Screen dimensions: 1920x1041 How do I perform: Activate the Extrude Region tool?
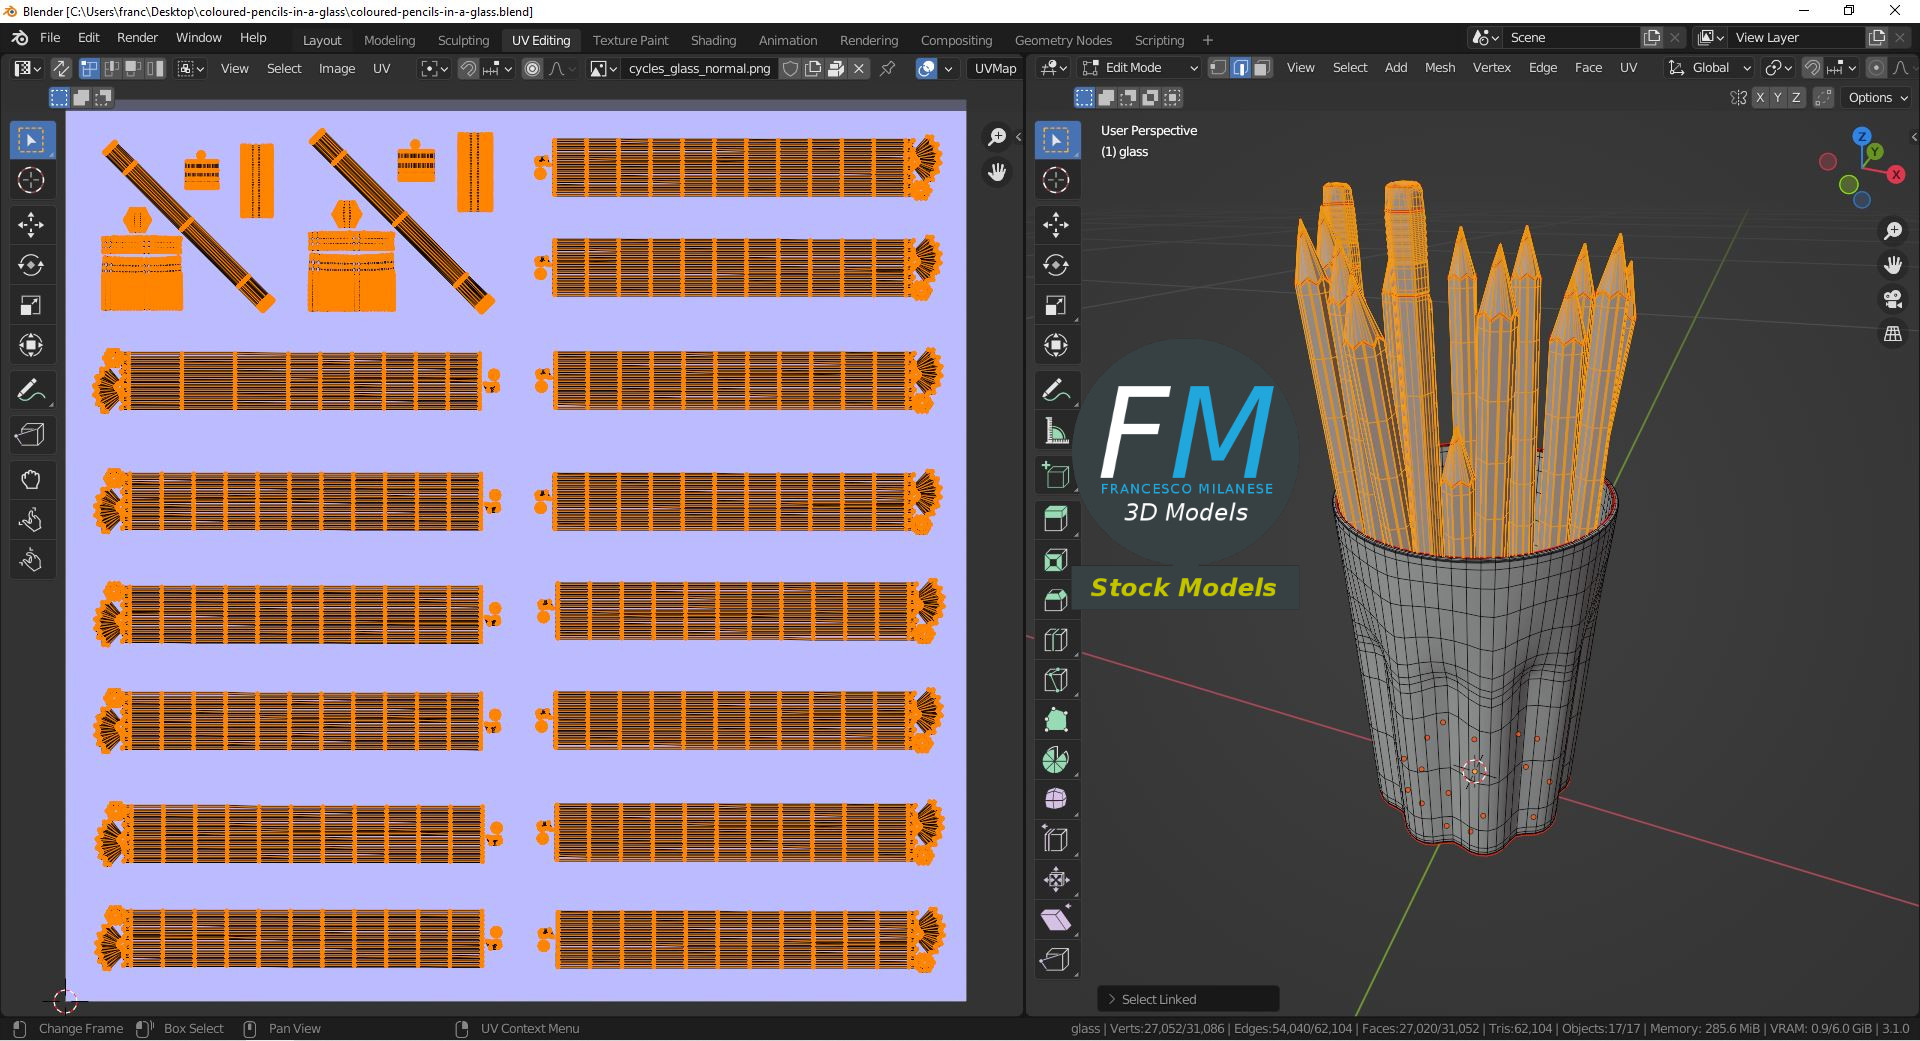(x=1056, y=518)
